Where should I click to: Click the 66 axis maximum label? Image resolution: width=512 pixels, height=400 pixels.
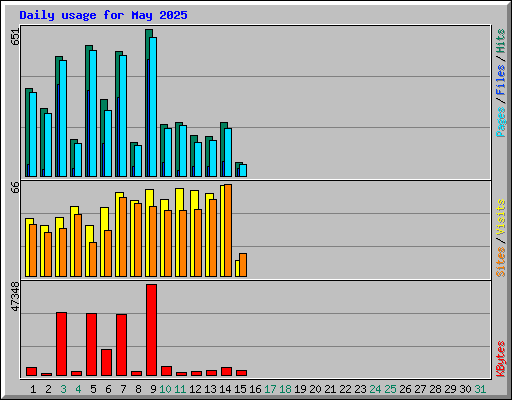(16, 188)
